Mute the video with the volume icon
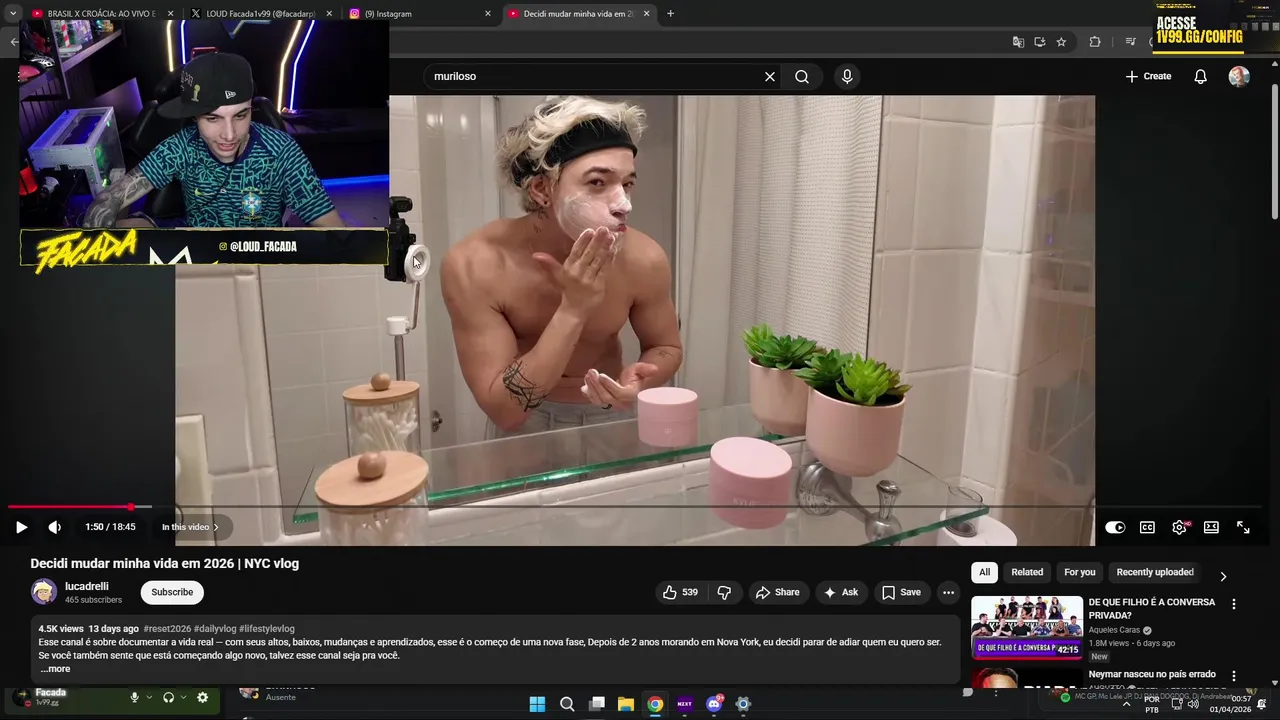This screenshot has height=720, width=1280. pyautogui.click(x=55, y=527)
